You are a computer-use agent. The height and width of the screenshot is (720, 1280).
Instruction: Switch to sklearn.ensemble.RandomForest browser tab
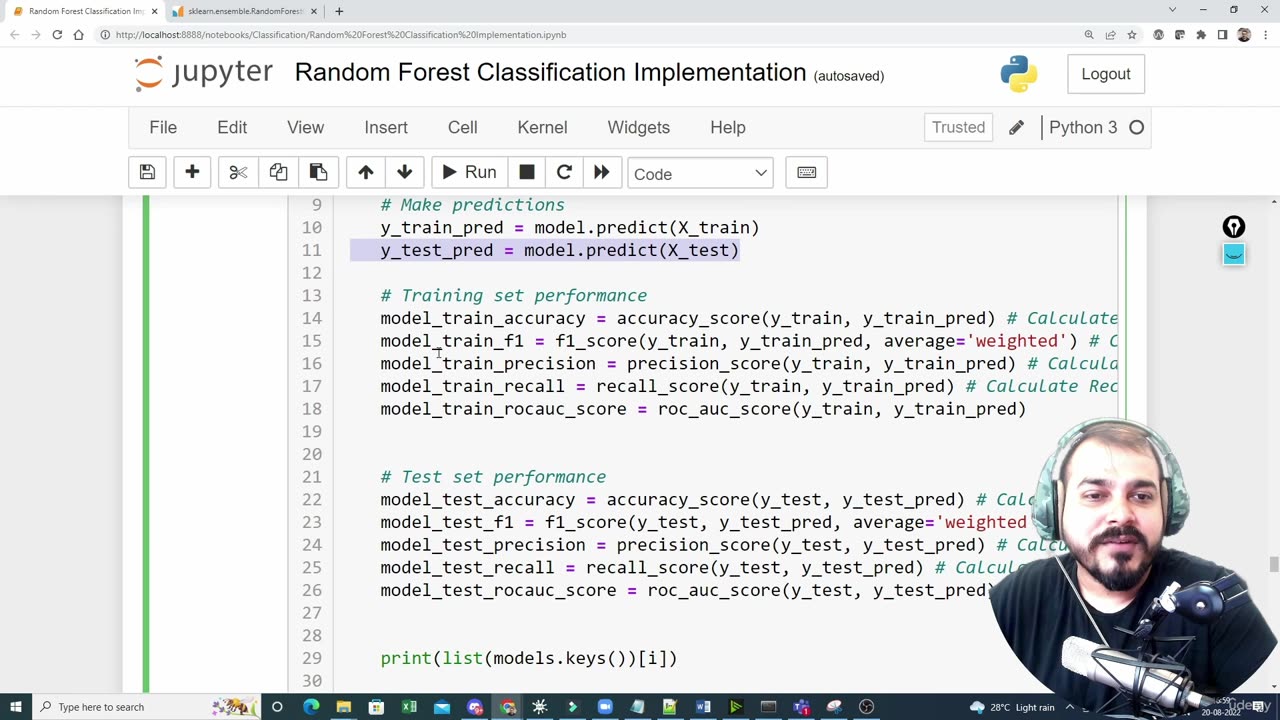(245, 11)
